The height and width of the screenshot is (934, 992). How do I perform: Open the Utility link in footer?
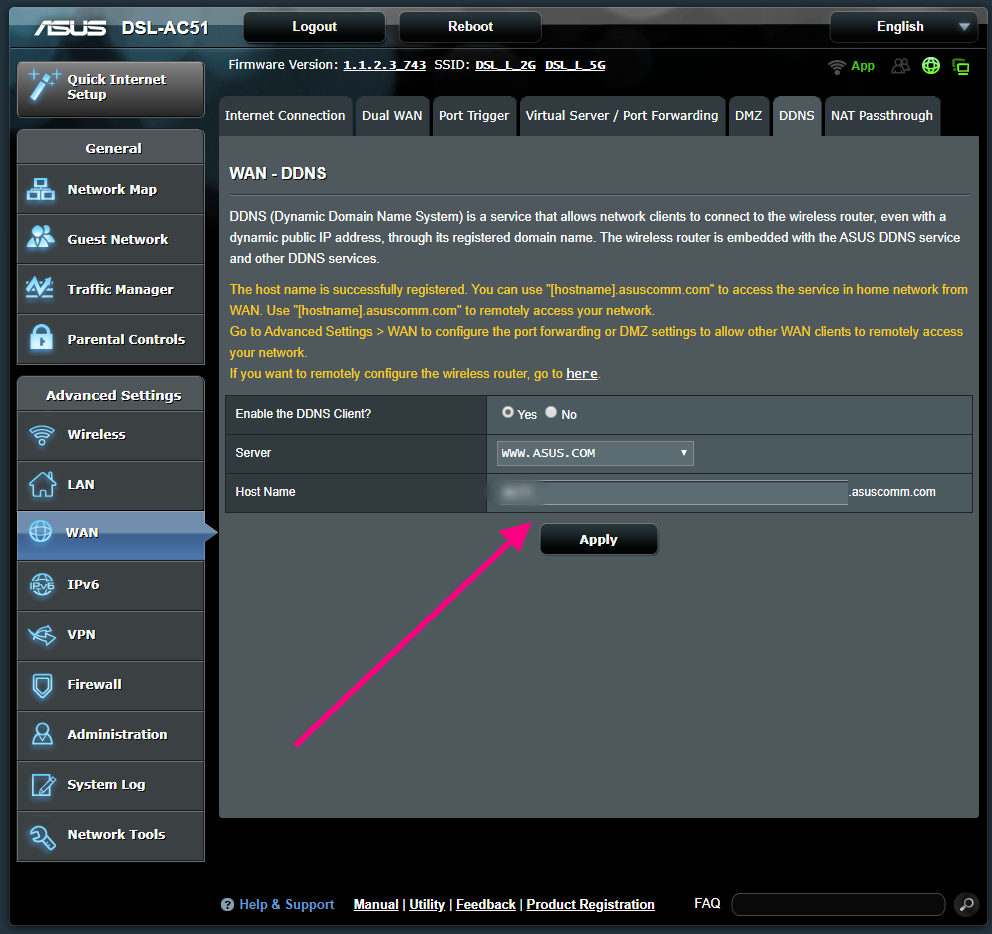tap(427, 904)
